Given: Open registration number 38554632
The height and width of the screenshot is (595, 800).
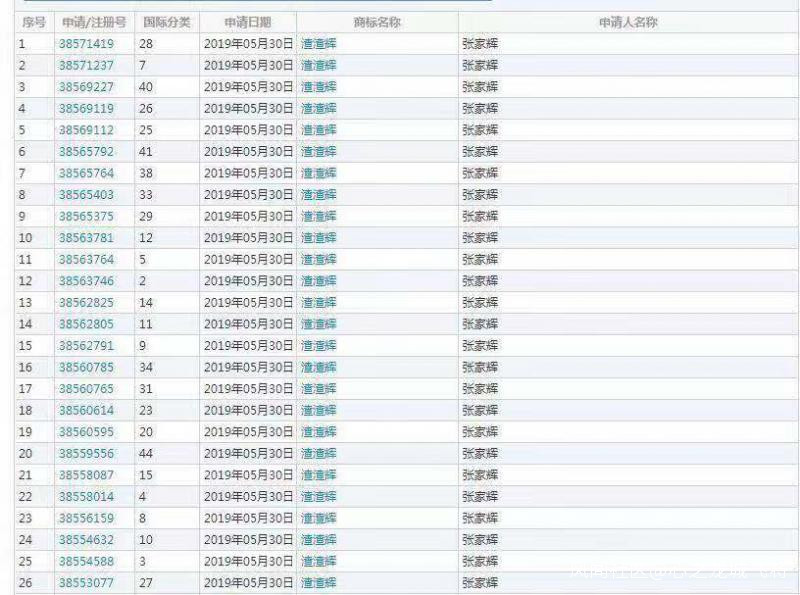Looking at the screenshot, I should click(86, 539).
